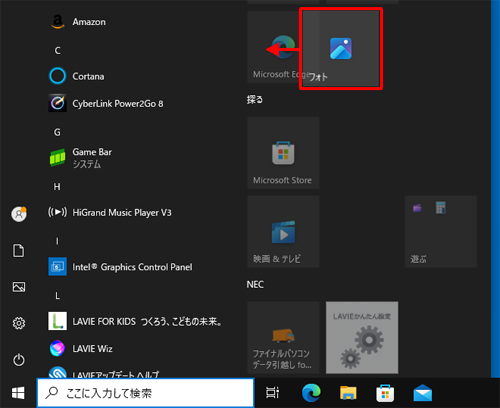Screen dimensions: 500x408
Task: Open user account menu icon
Action: [x=19, y=214]
